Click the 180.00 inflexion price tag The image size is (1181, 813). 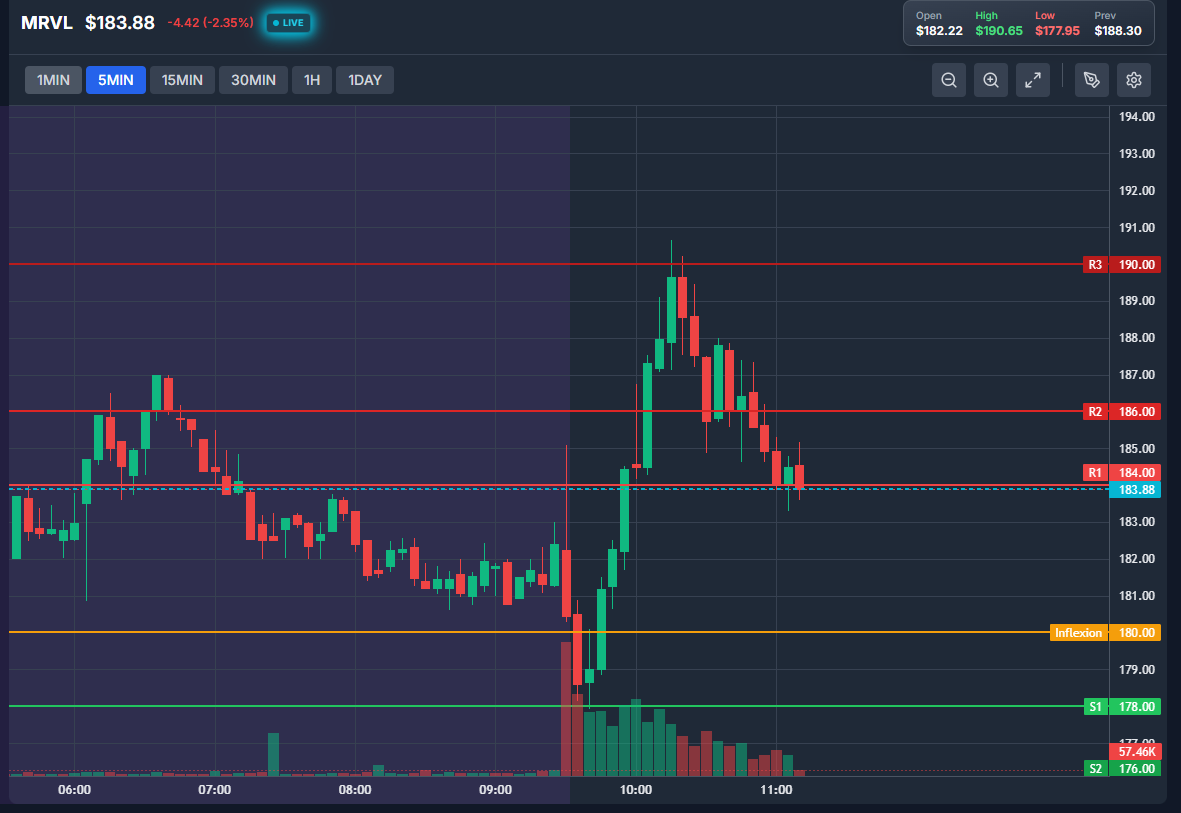tap(1136, 632)
